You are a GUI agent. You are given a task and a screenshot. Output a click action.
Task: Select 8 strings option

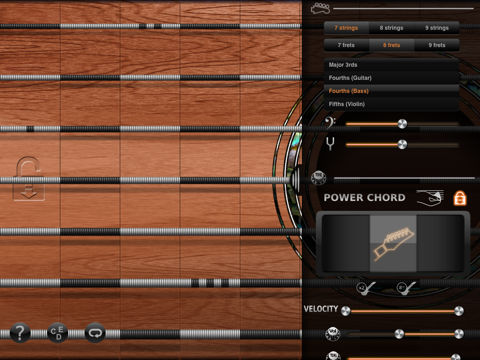[391, 28]
